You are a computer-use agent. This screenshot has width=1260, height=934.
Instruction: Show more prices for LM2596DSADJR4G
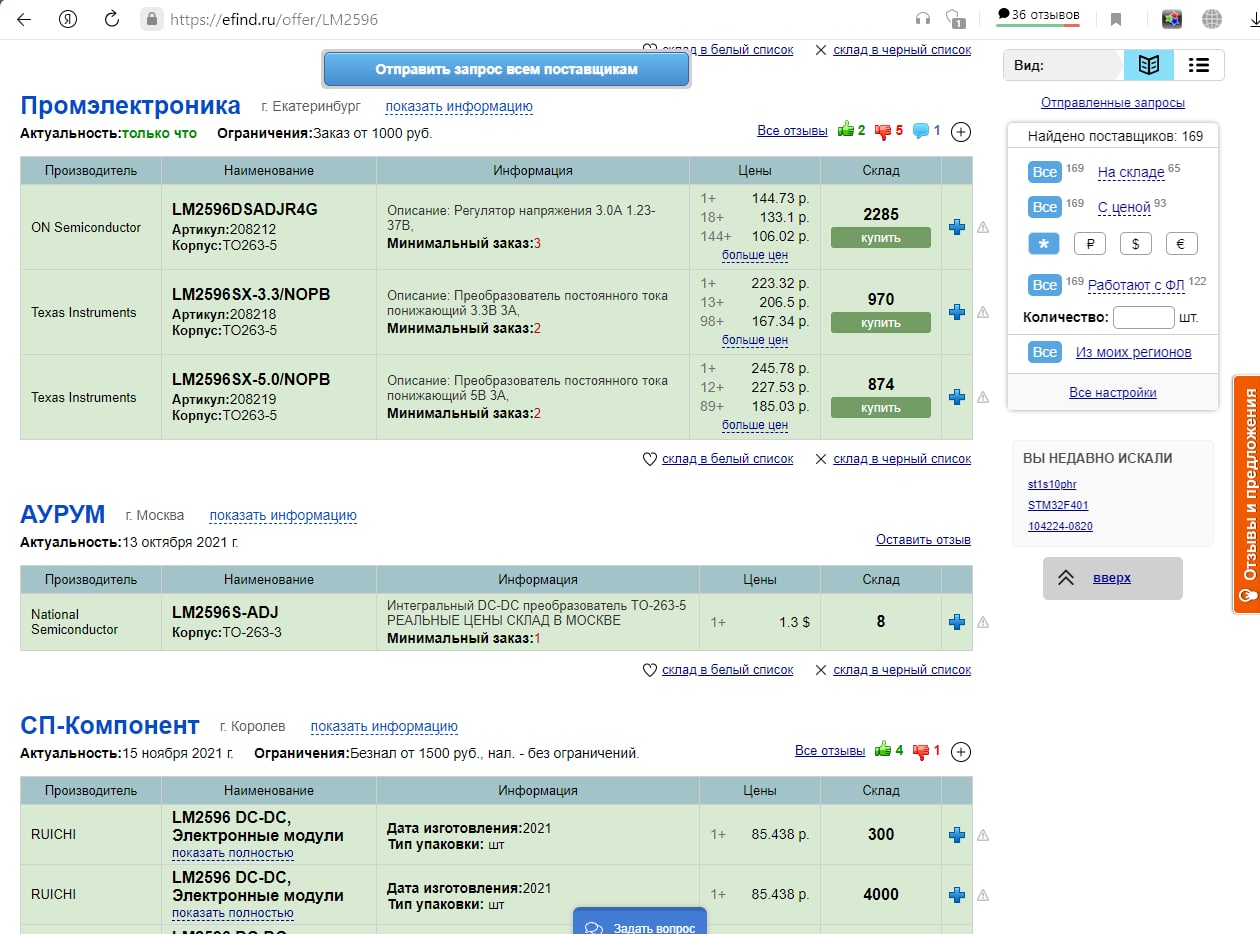click(x=755, y=255)
